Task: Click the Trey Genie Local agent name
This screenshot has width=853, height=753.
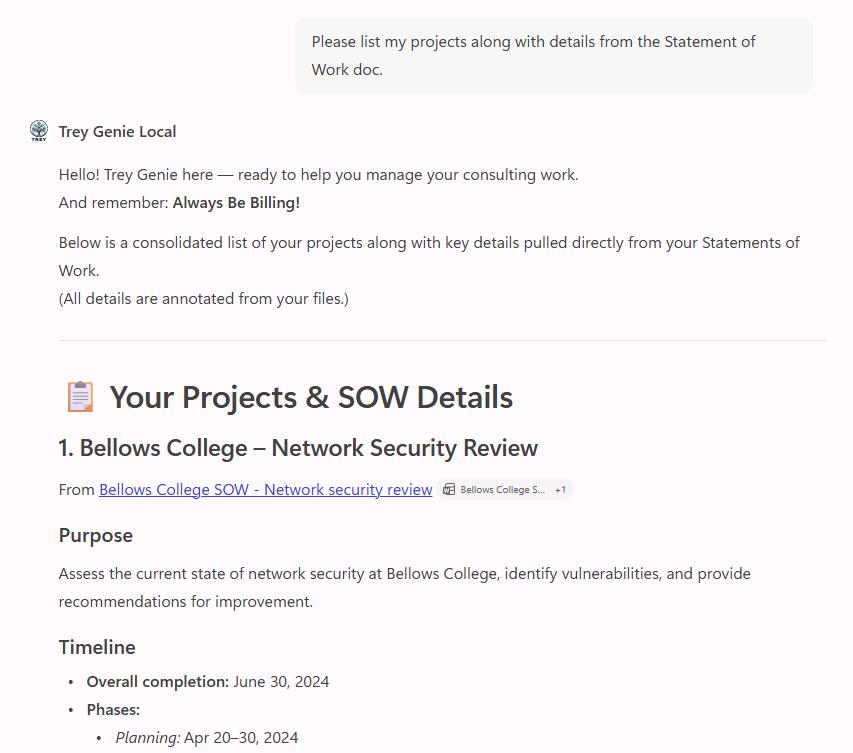Action: click(118, 132)
